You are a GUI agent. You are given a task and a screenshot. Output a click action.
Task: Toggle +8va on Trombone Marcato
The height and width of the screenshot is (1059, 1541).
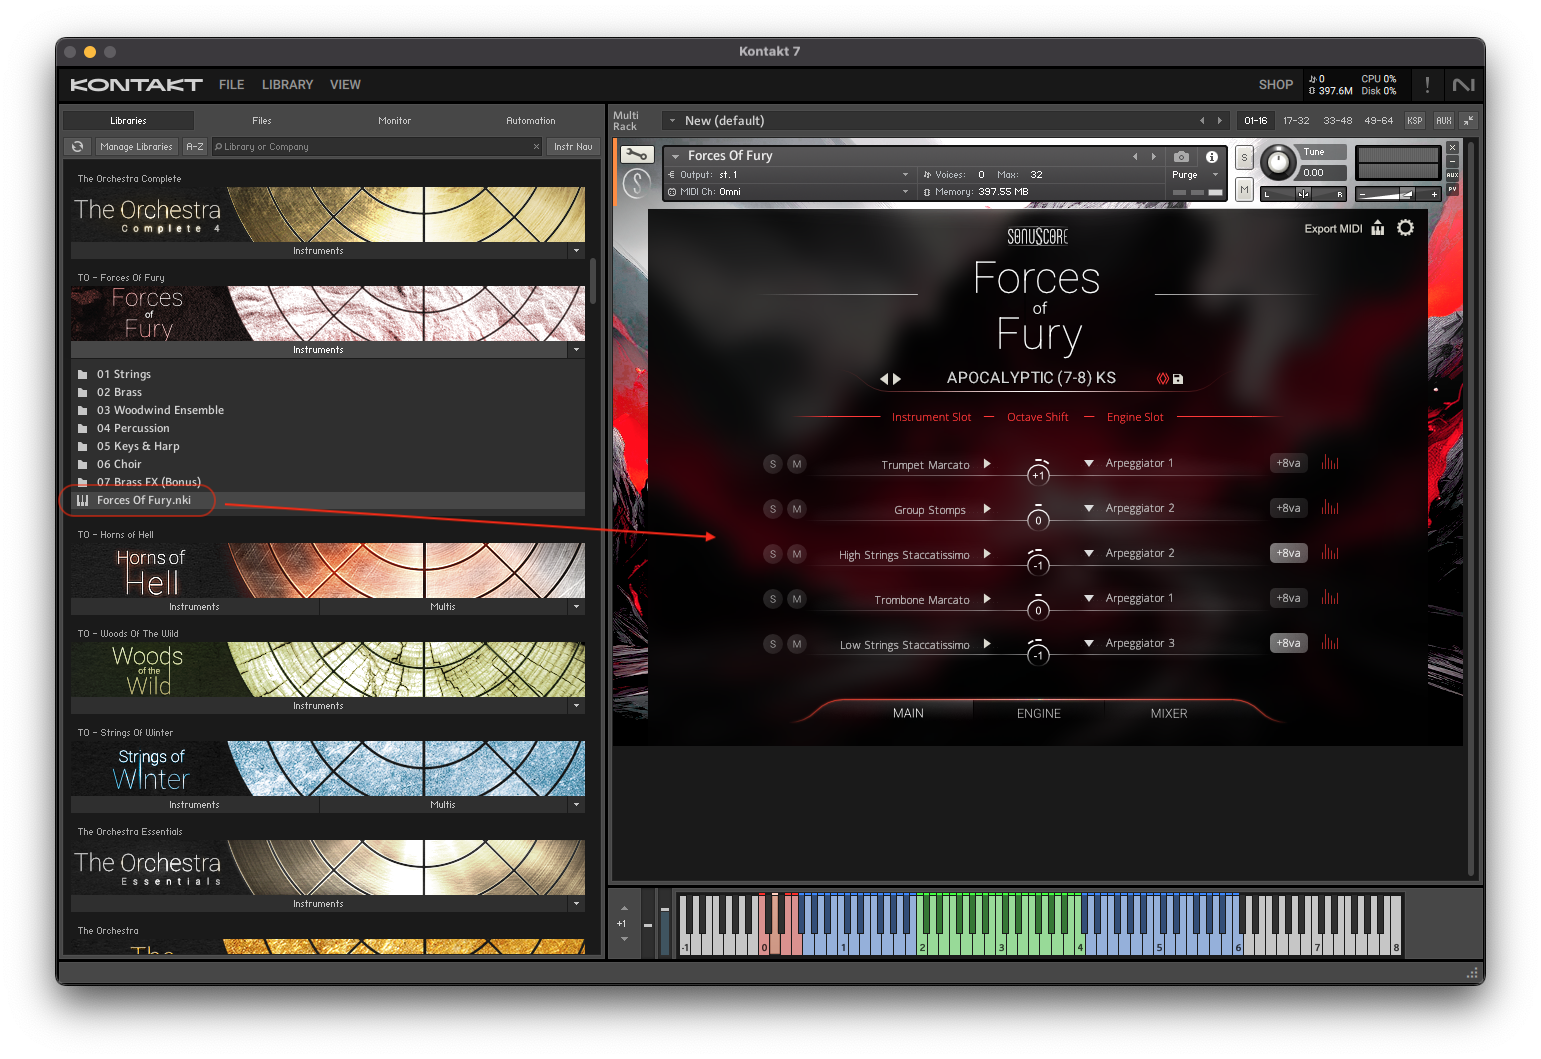click(x=1288, y=598)
